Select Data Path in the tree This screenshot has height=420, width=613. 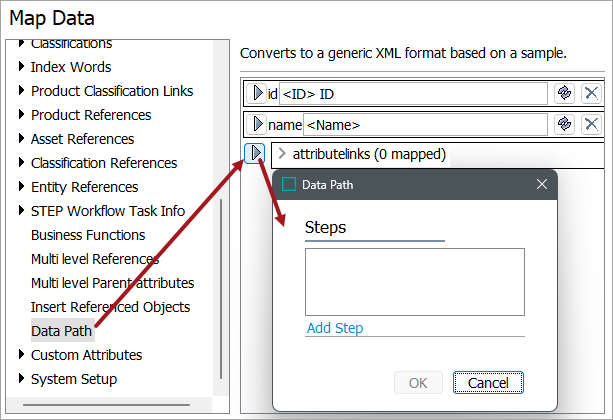click(59, 331)
